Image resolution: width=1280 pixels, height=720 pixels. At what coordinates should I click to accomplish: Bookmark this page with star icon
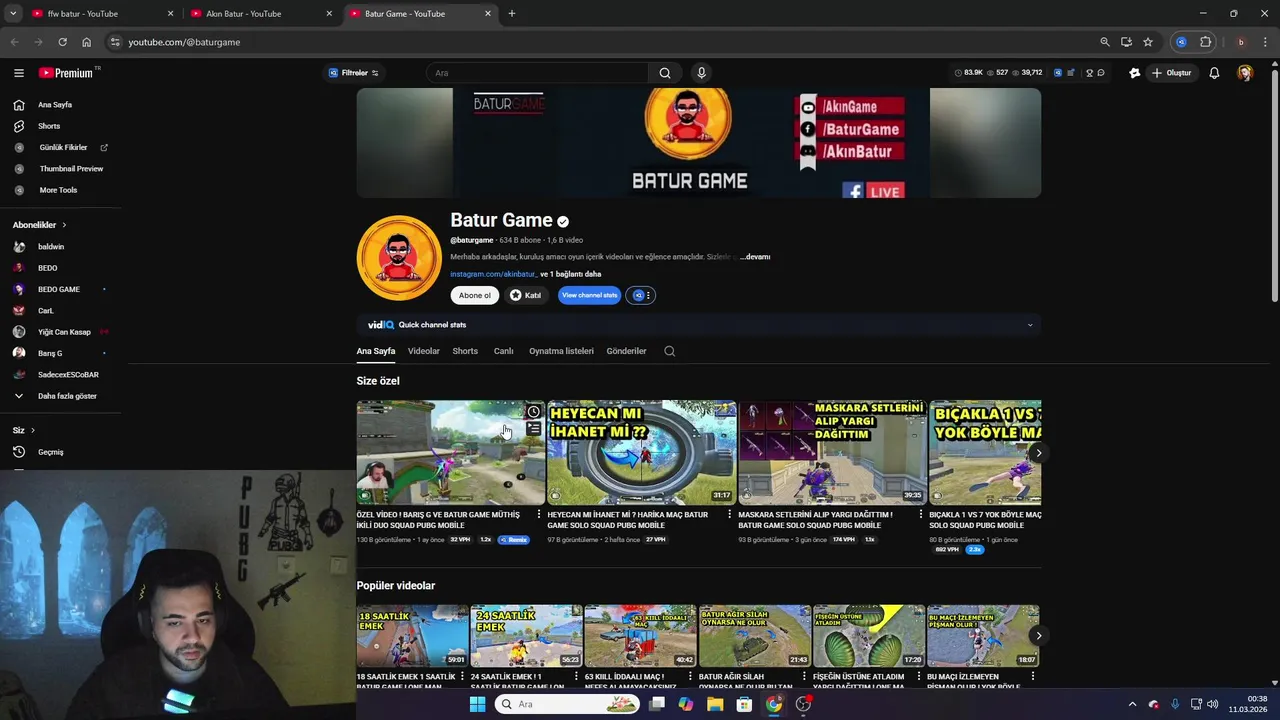(x=1148, y=42)
